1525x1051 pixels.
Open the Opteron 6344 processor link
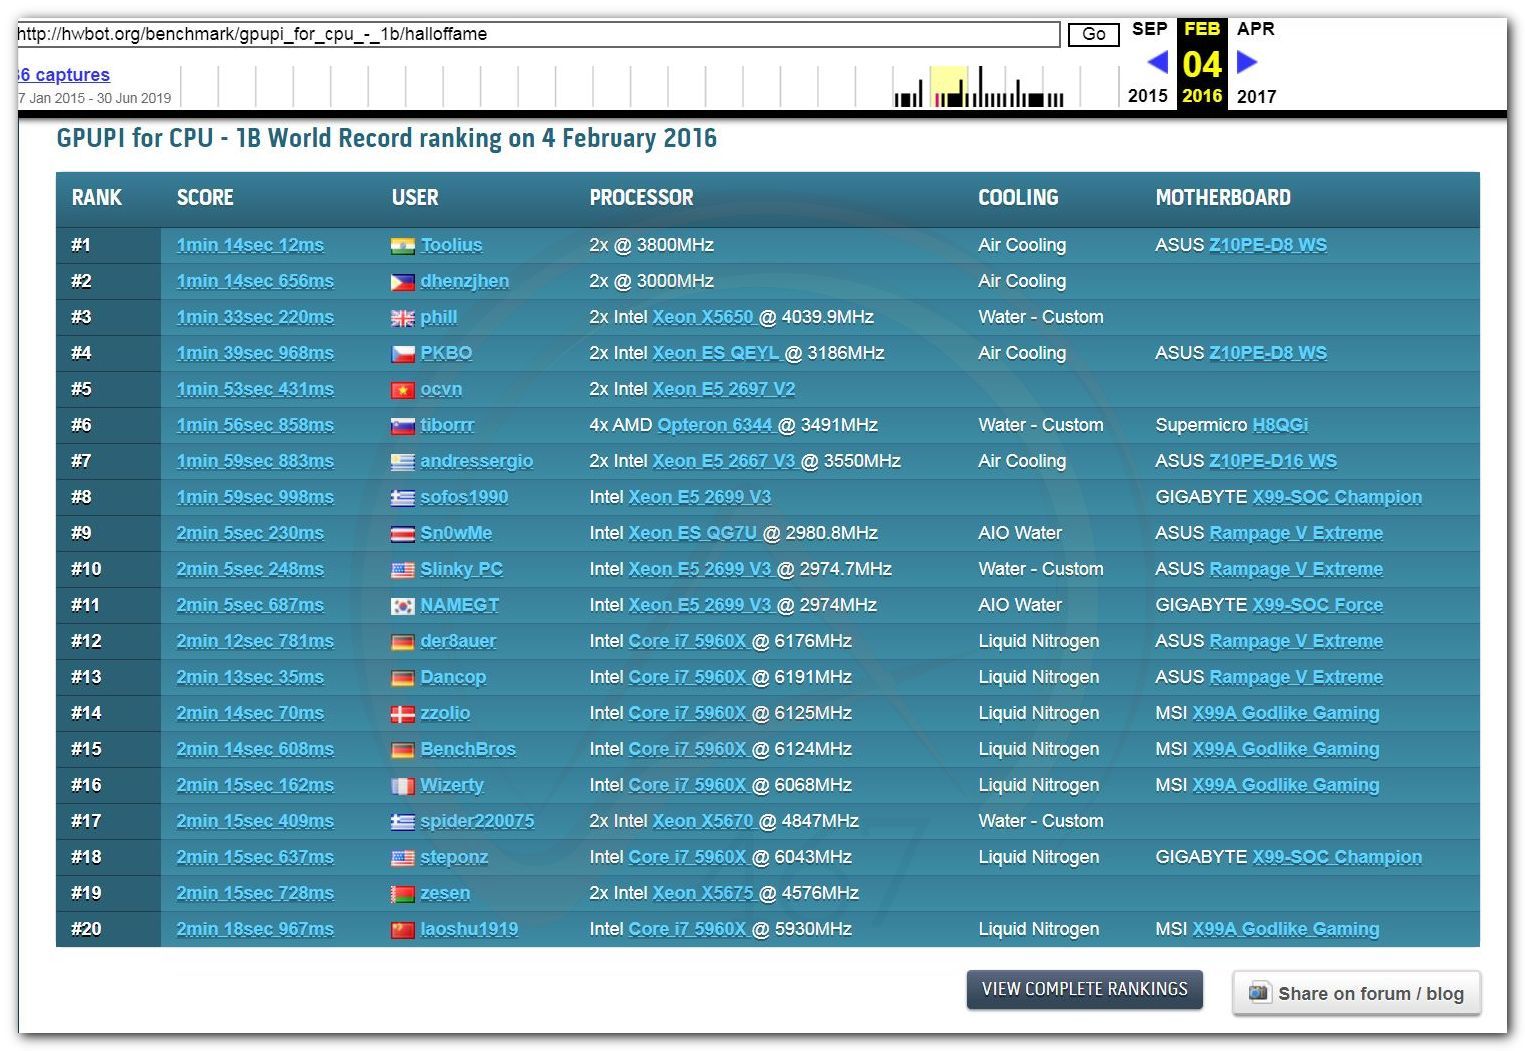coord(715,425)
